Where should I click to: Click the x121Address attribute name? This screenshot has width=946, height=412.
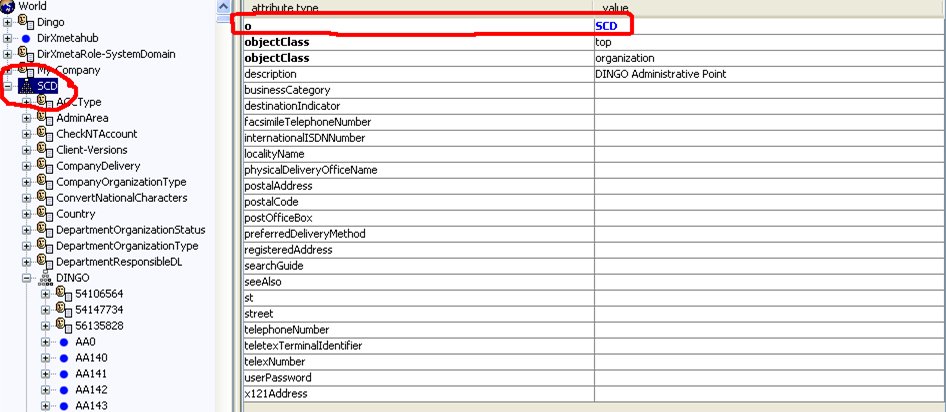276,394
